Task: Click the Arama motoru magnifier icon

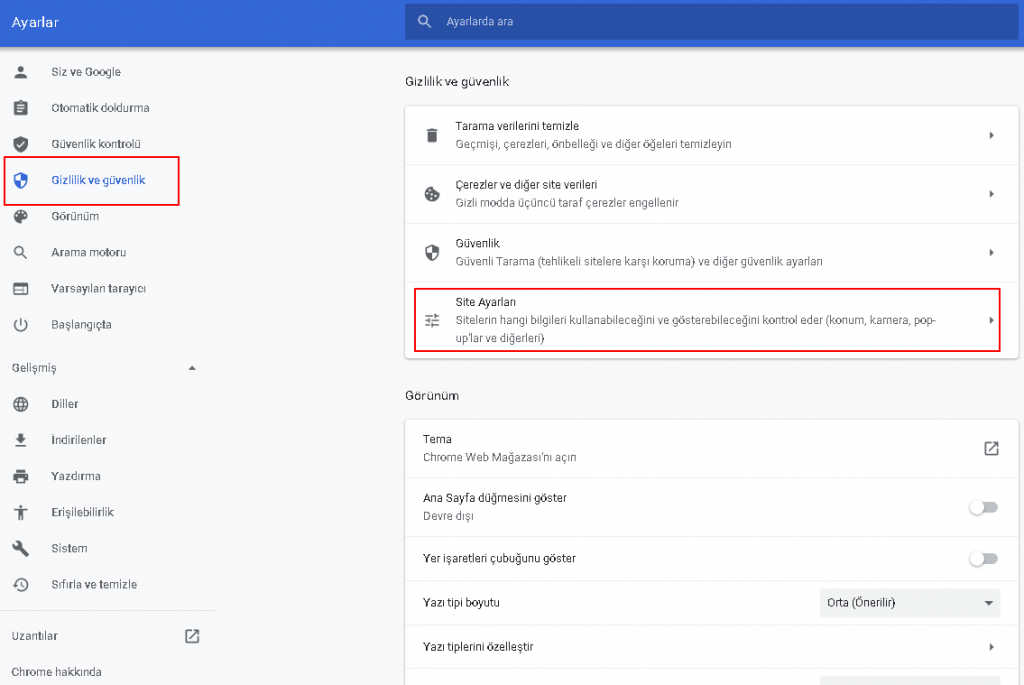Action: point(20,252)
